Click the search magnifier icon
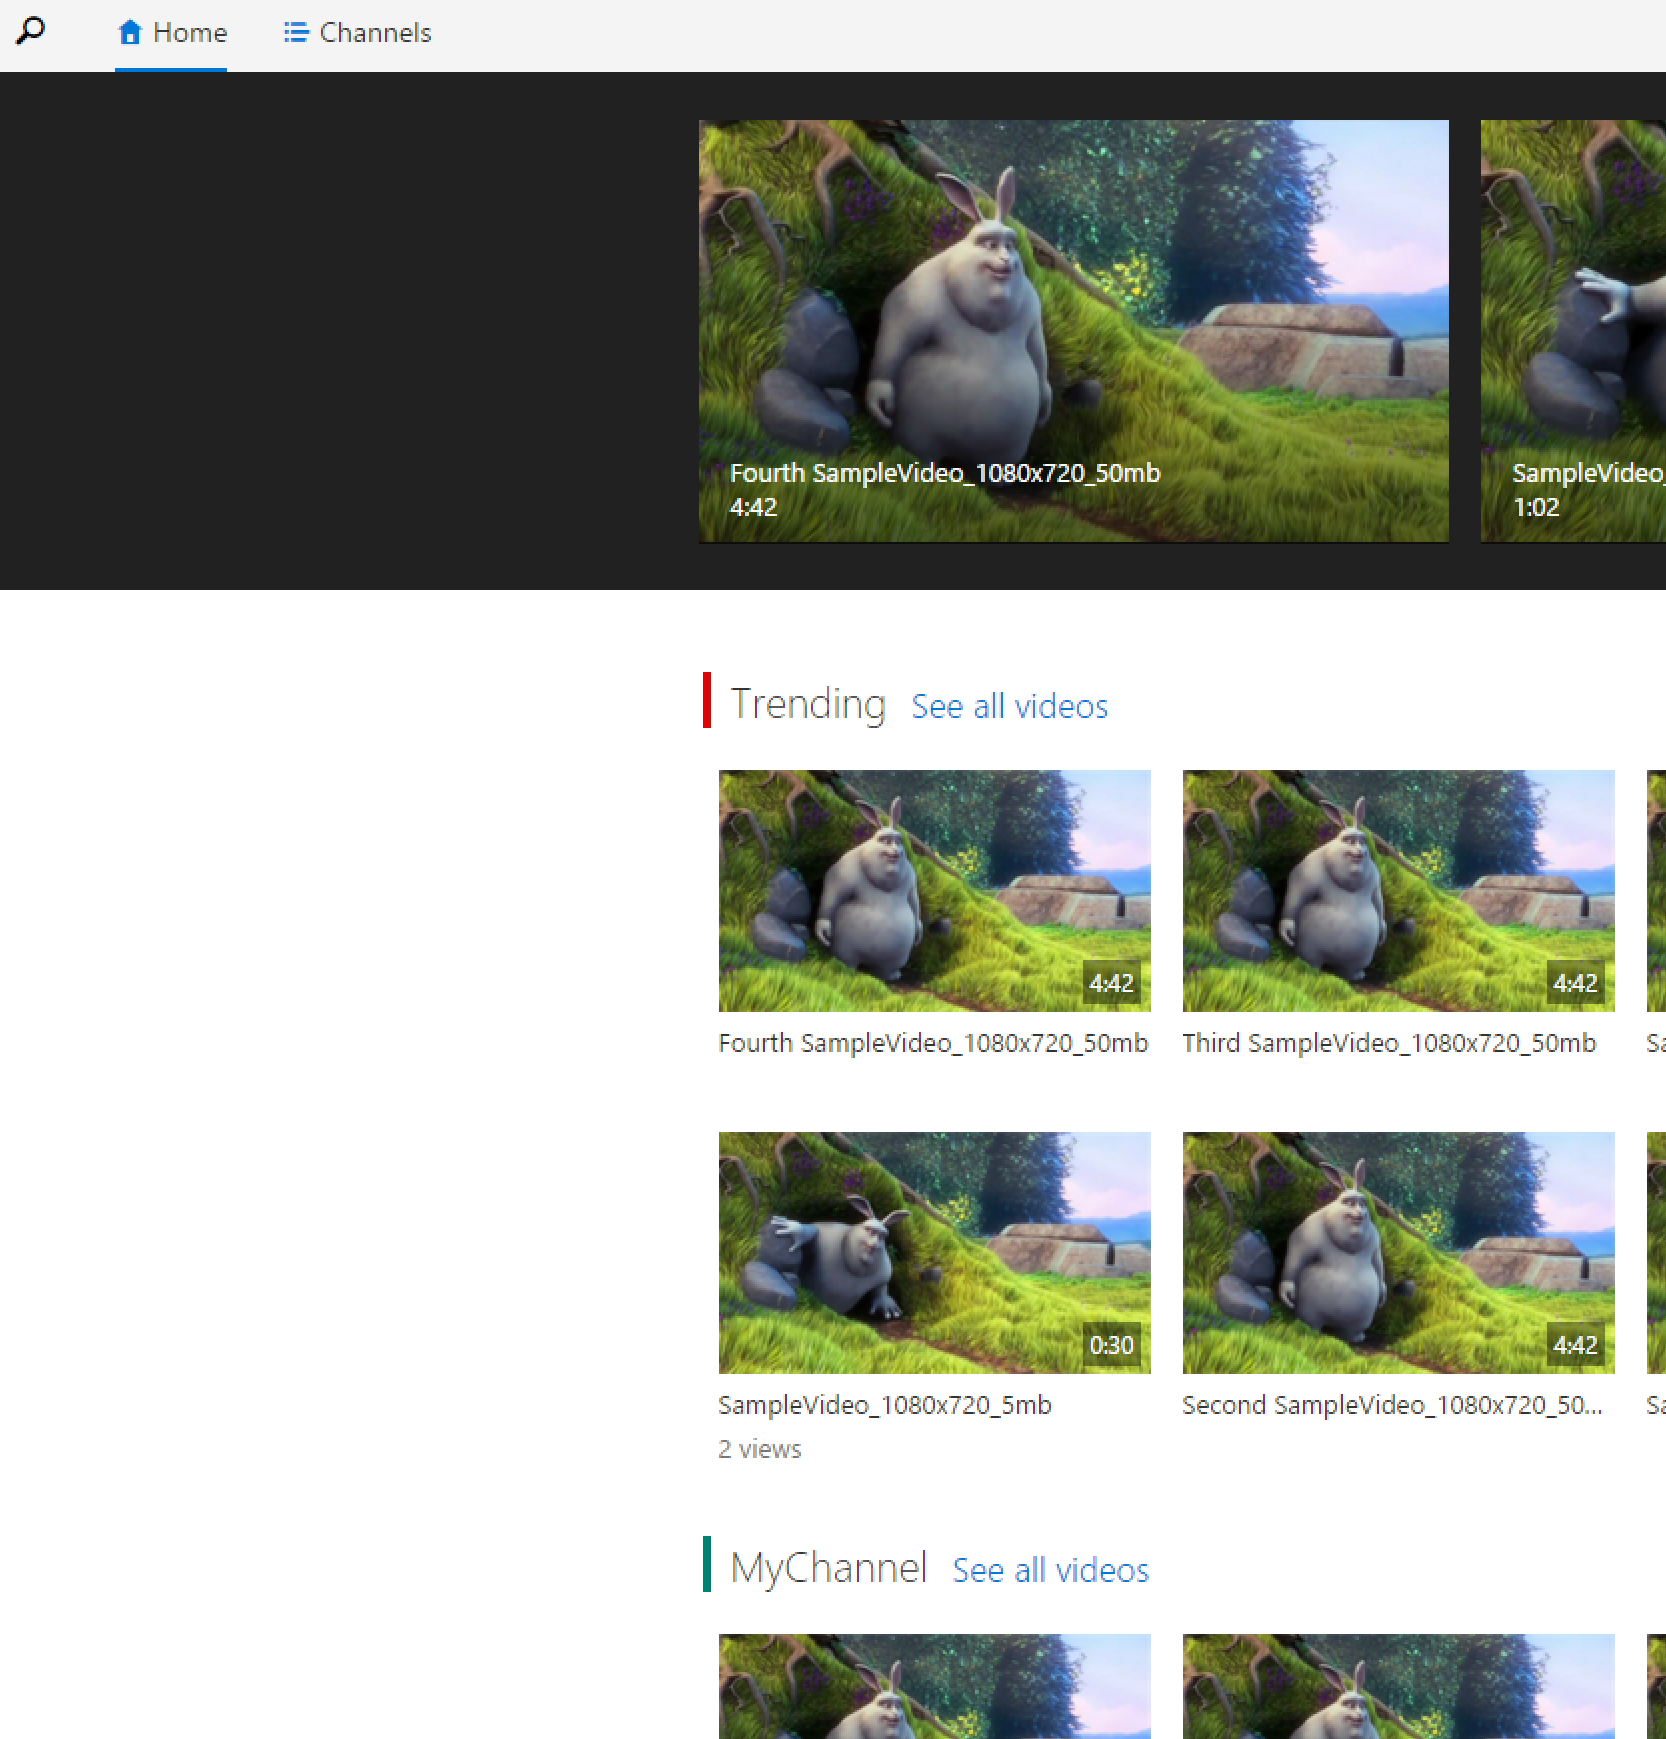Image resolution: width=1666 pixels, height=1739 pixels. click(30, 31)
